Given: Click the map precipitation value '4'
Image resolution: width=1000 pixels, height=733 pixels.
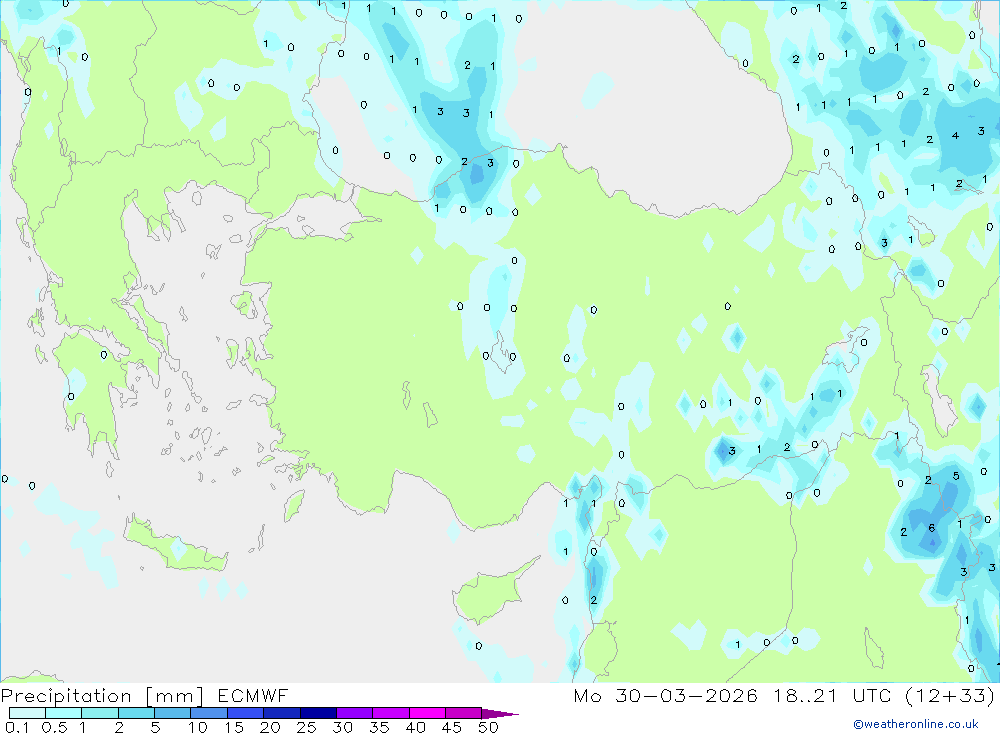Looking at the screenshot, I should point(955,135).
